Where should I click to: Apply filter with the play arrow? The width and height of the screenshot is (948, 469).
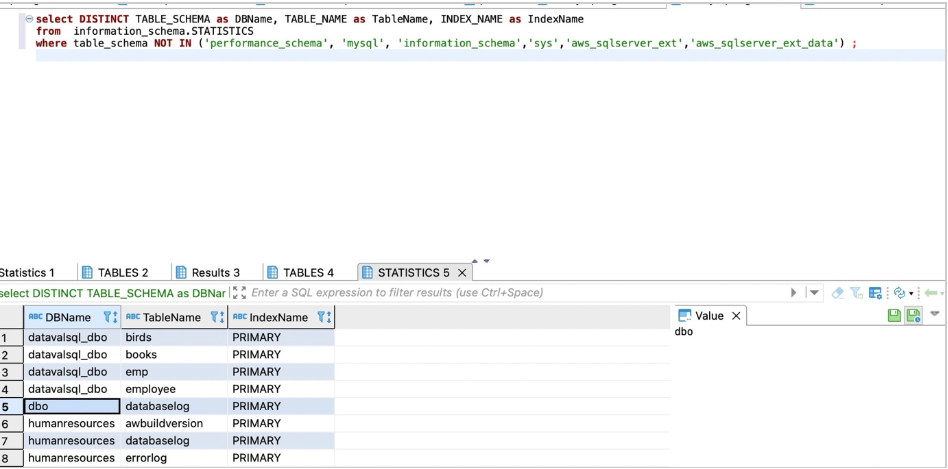pos(794,293)
